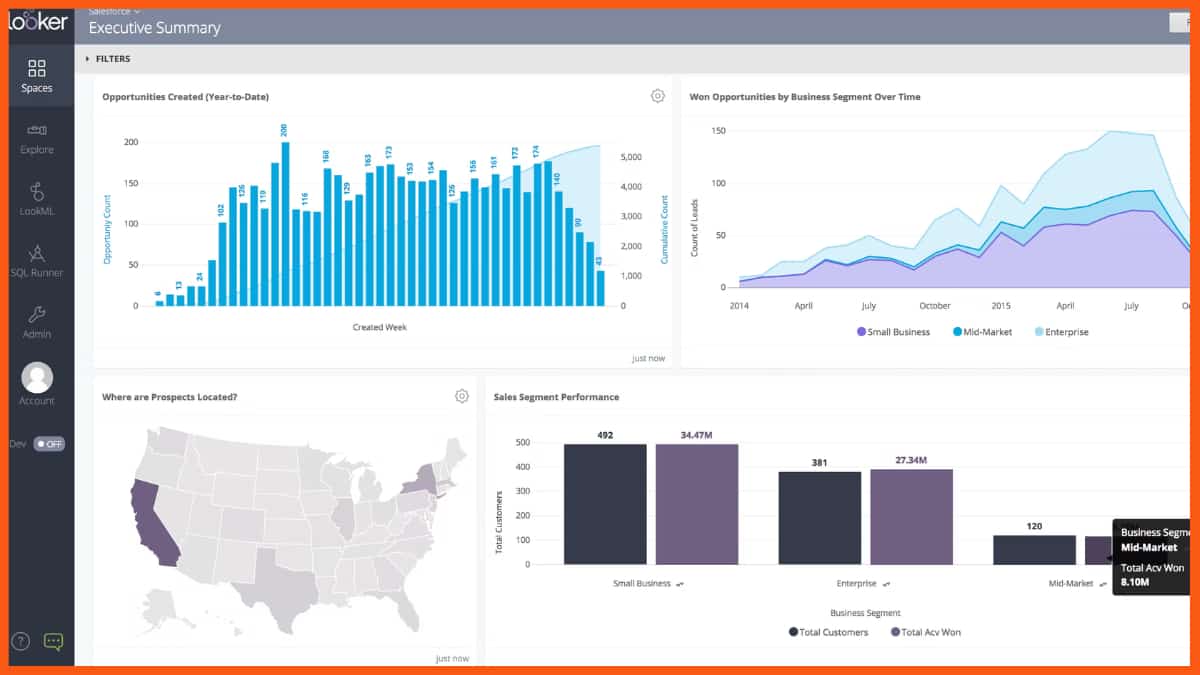Open gear settings on Opportunities Created tile
Image resolution: width=1200 pixels, height=675 pixels.
(657, 96)
